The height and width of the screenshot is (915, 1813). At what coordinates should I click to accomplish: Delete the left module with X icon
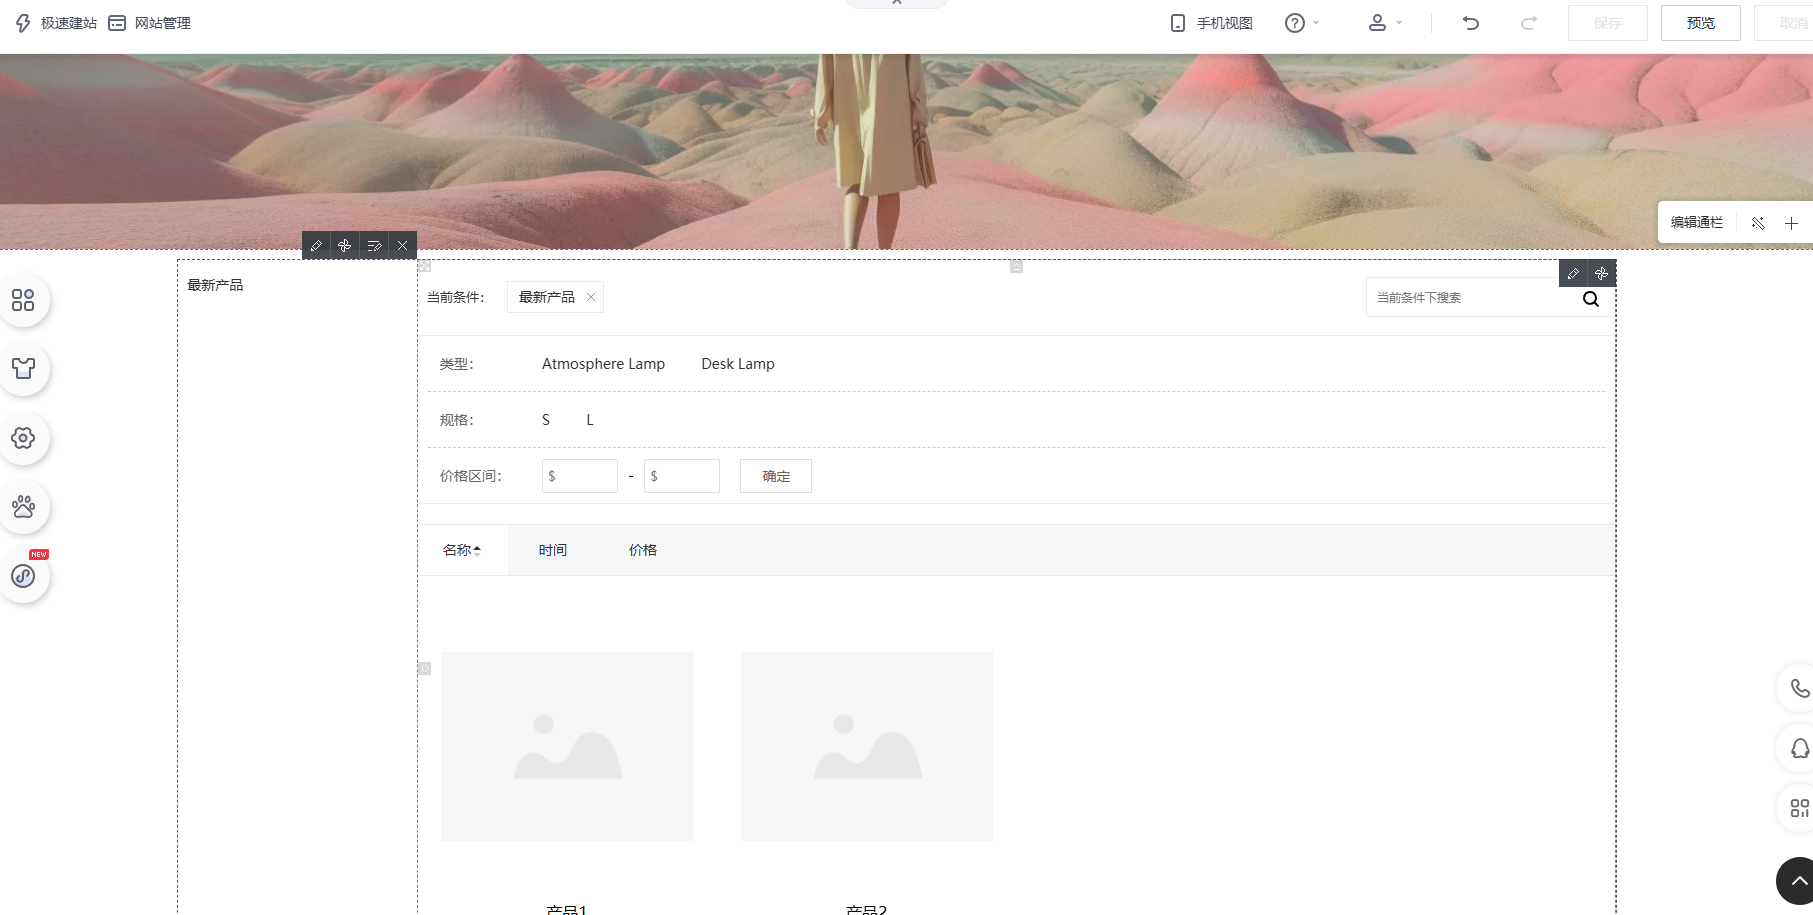pyautogui.click(x=402, y=246)
